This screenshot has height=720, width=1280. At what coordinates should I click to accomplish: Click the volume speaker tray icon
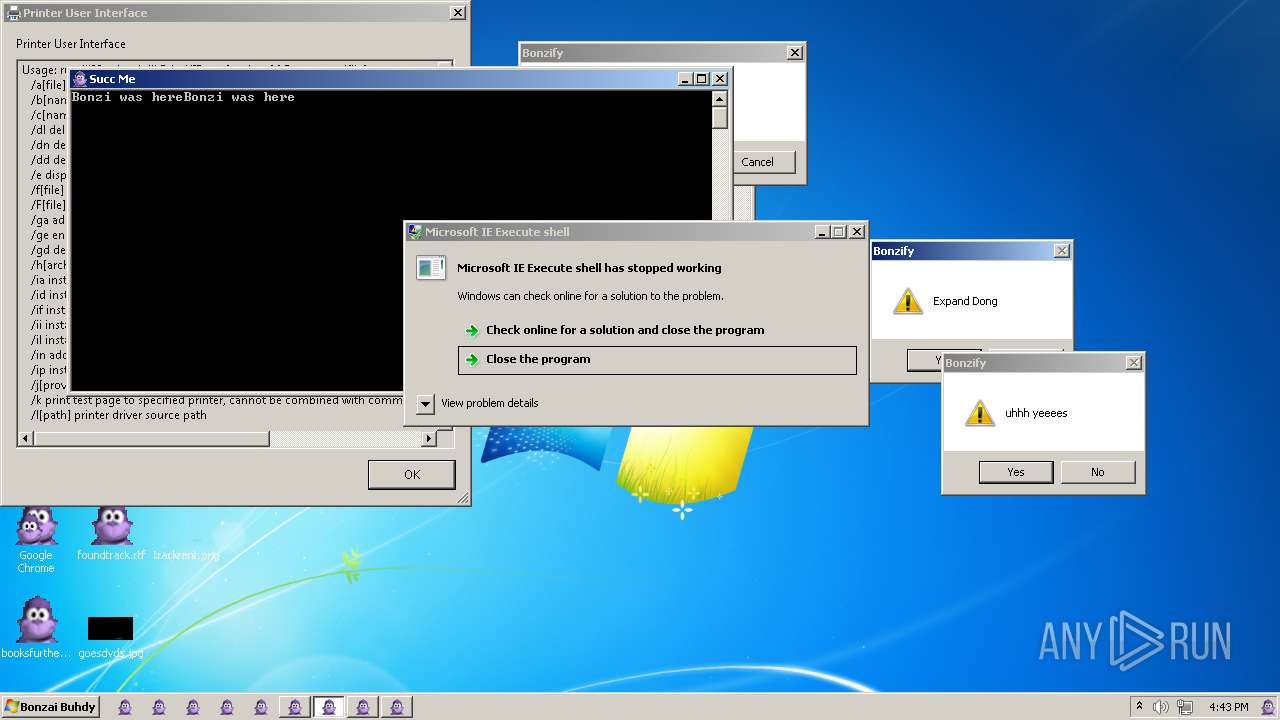[1161, 707]
